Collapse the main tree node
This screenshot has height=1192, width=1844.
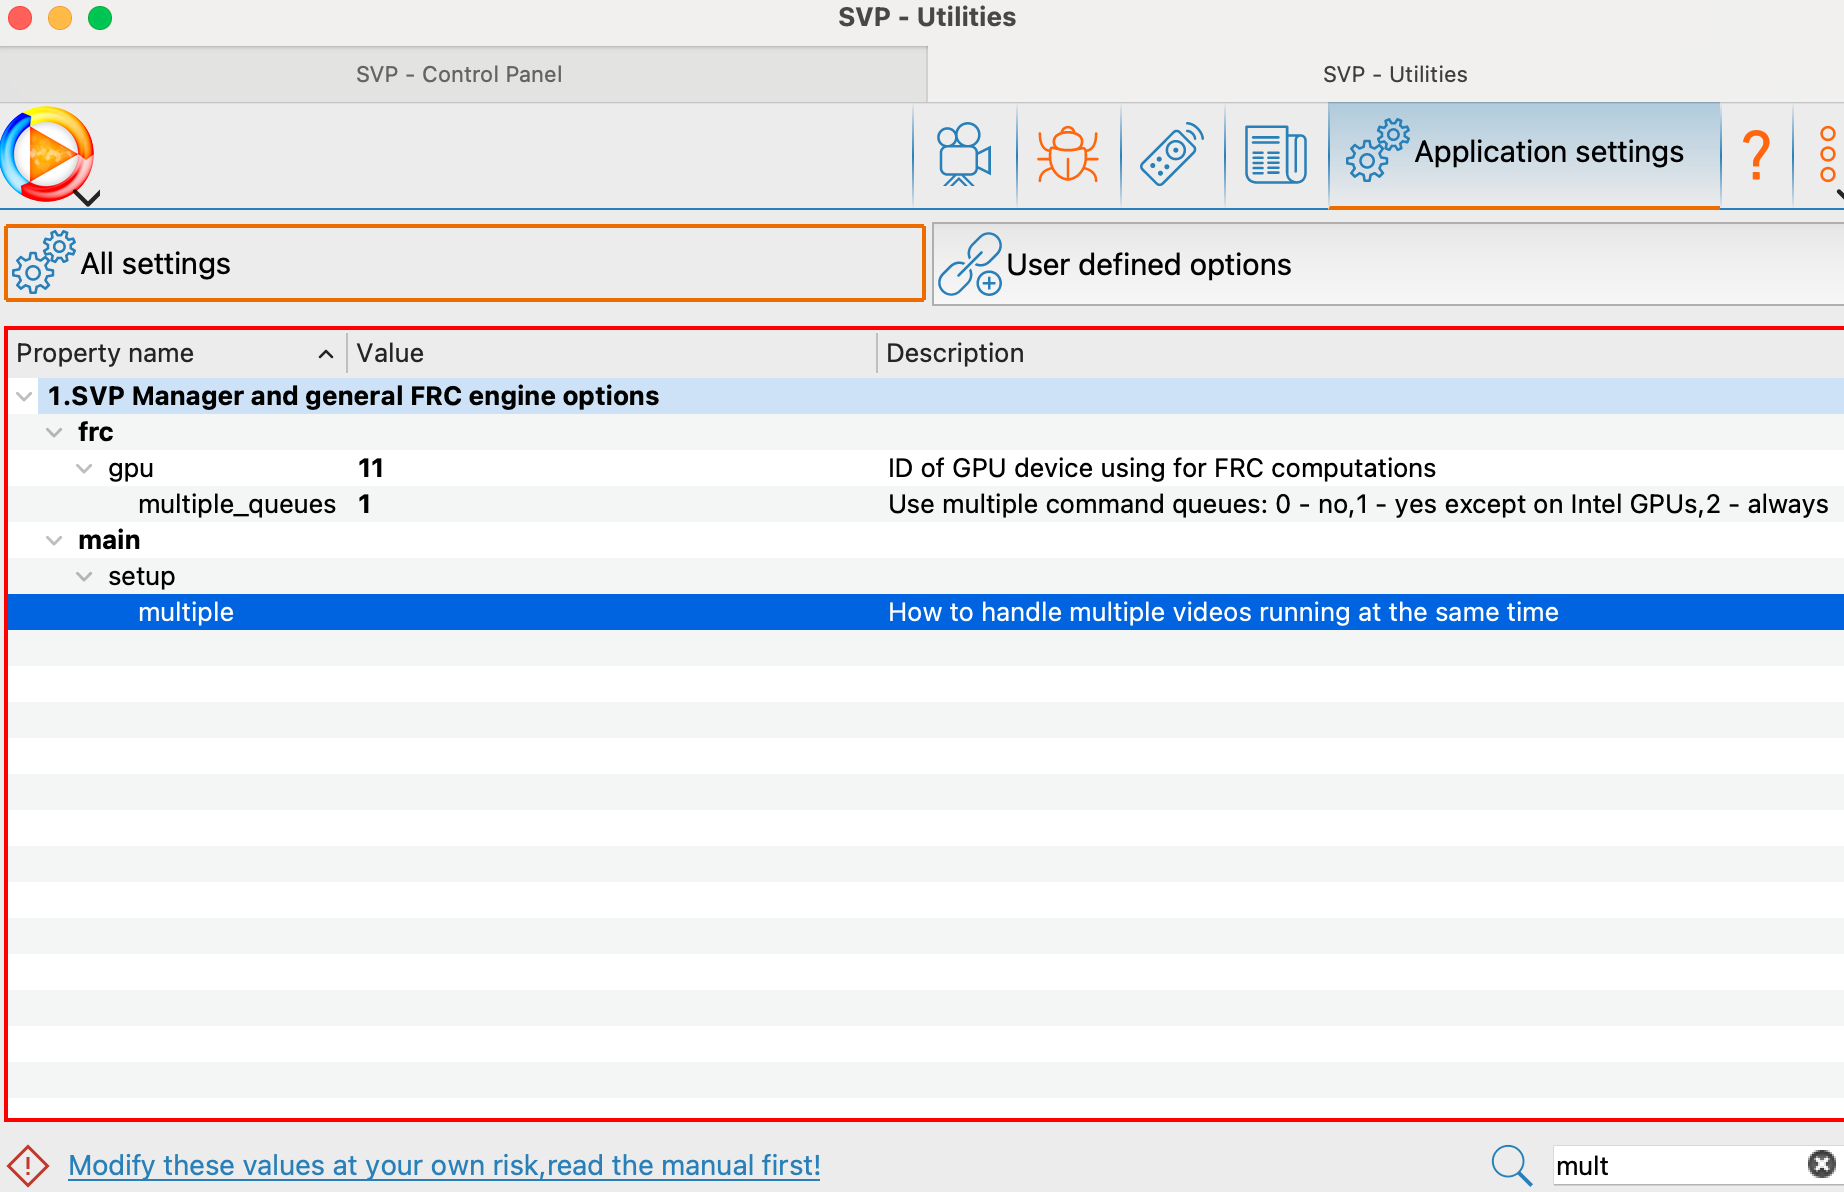(55, 541)
